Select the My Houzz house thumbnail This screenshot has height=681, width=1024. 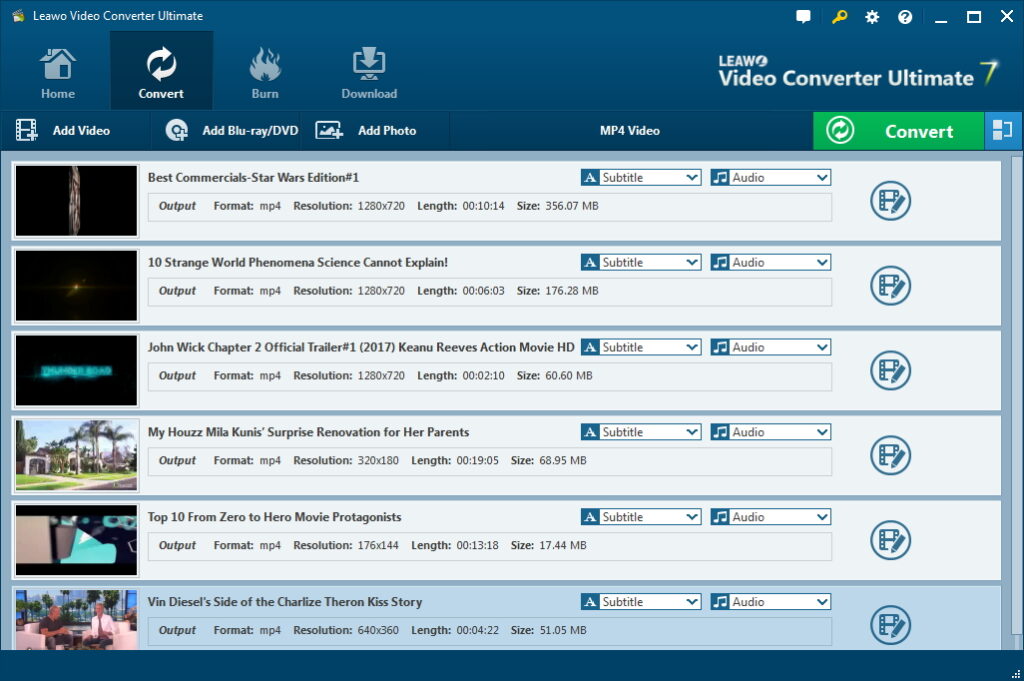[x=76, y=455]
